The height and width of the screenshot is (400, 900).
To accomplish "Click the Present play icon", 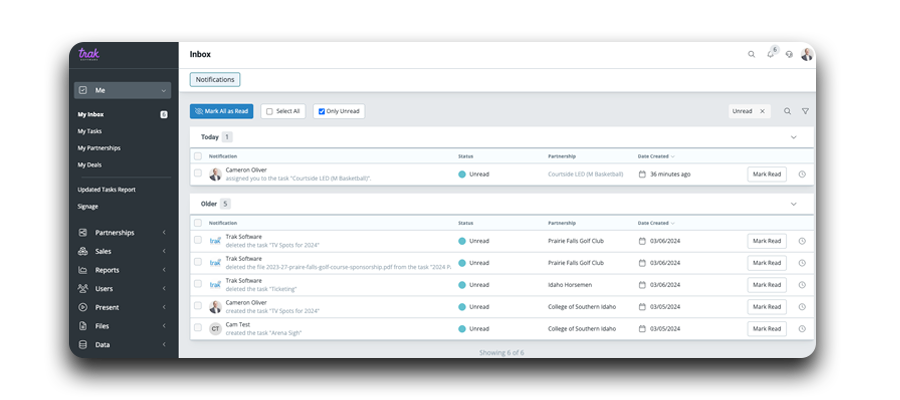I will 83,308.
